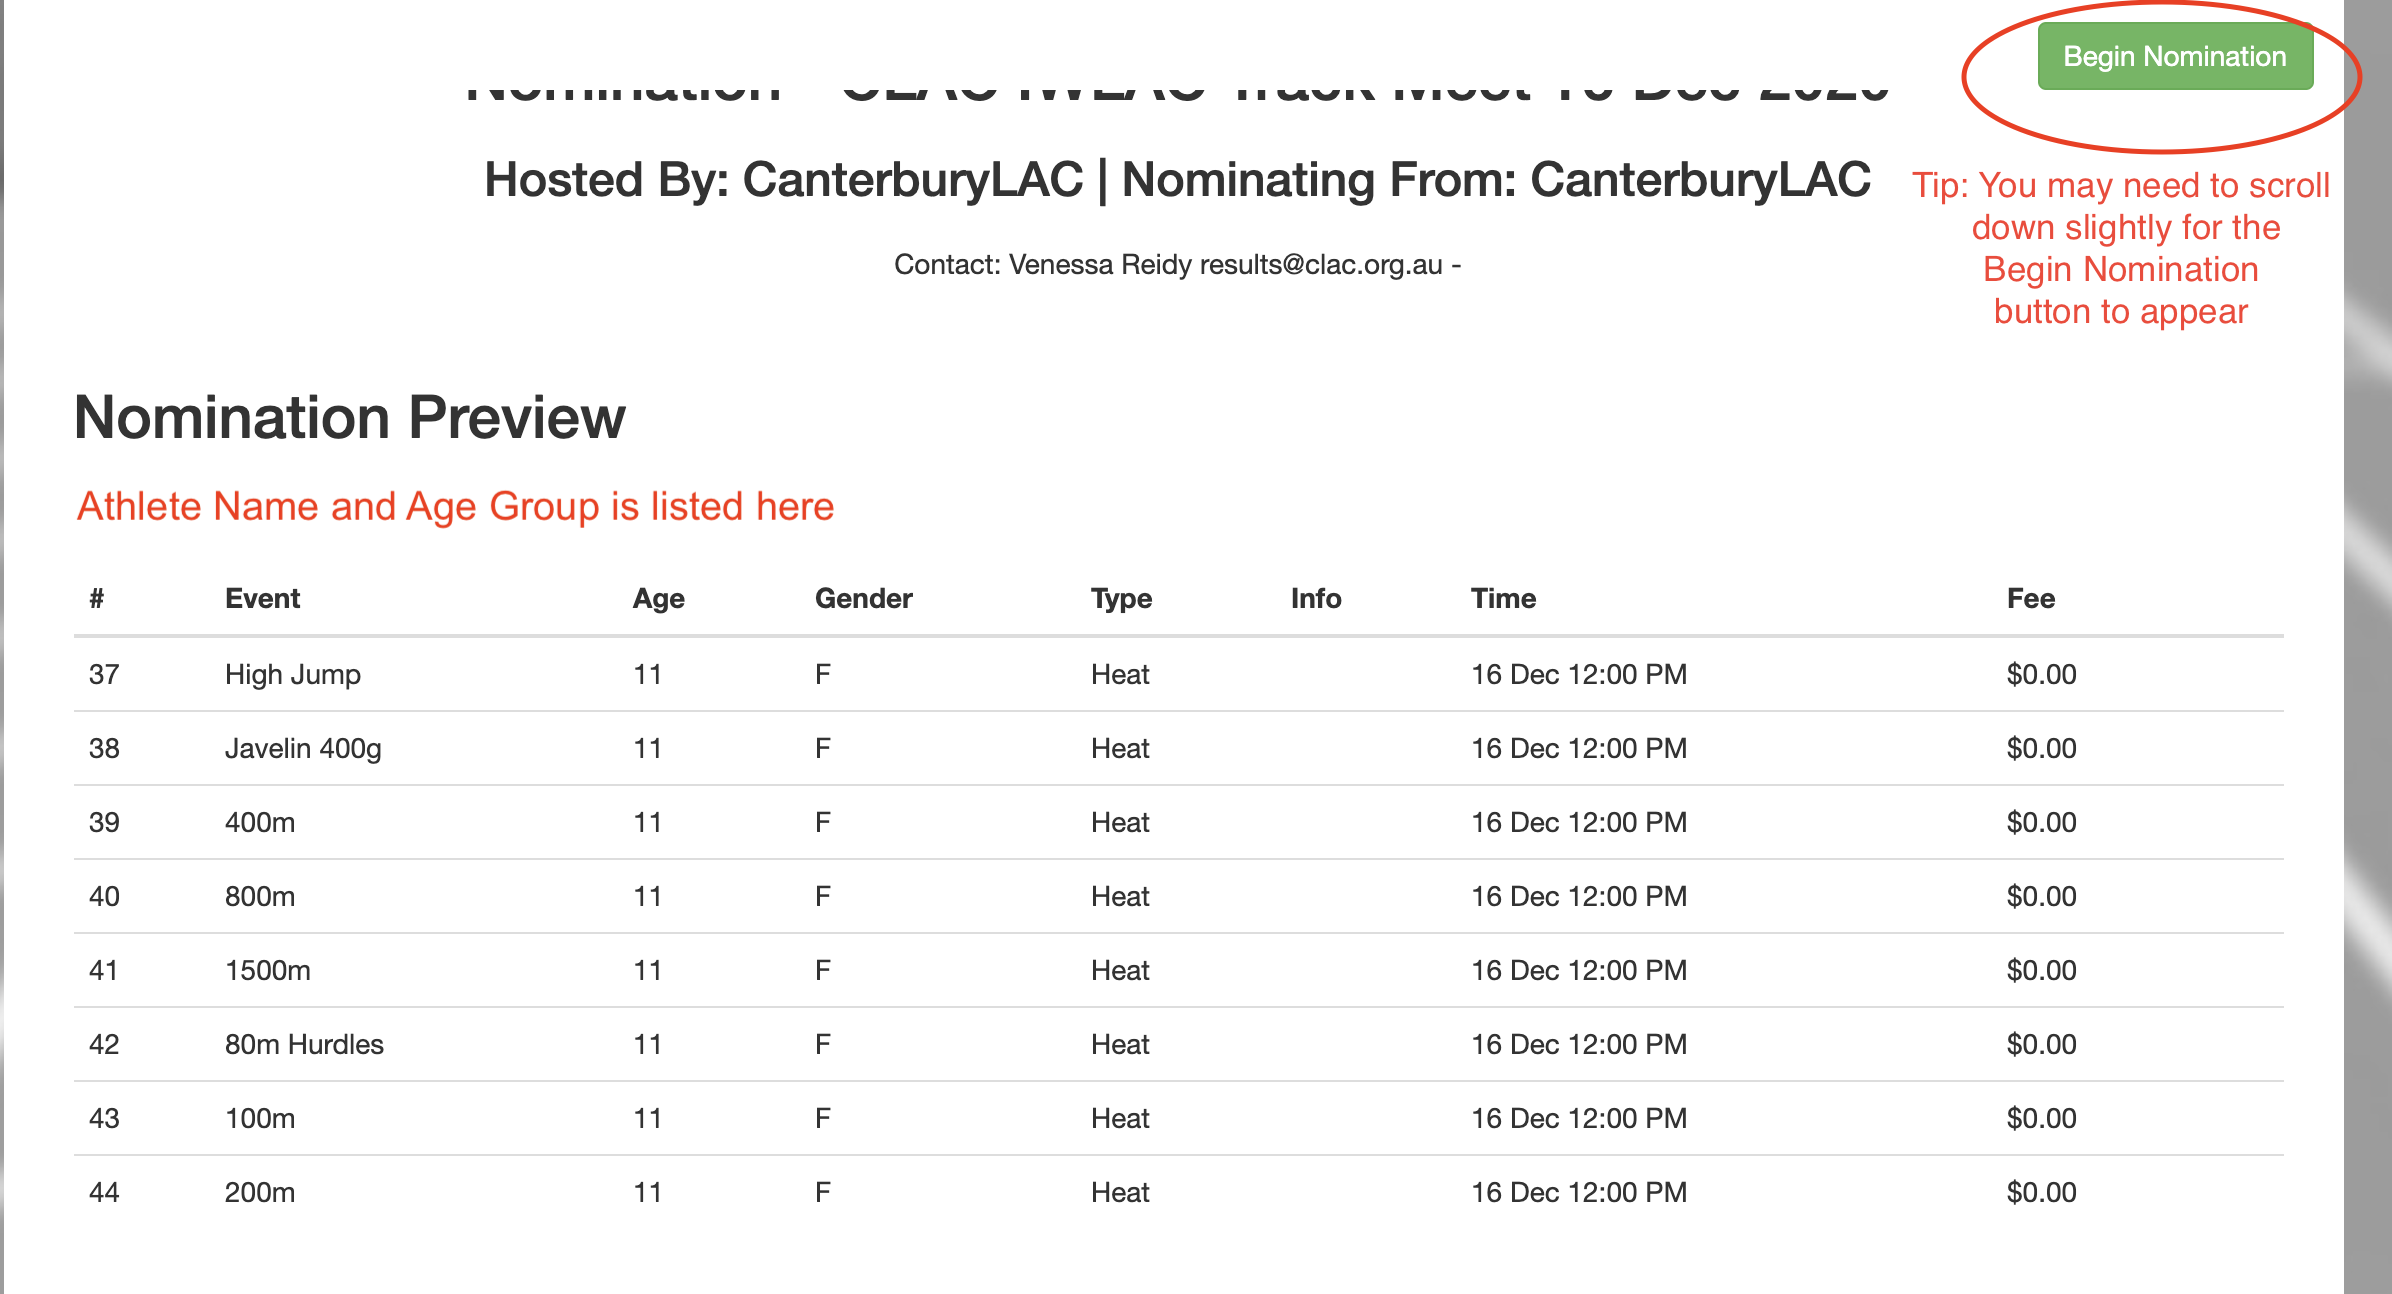Click the green Begin Nomination button
The height and width of the screenshot is (1294, 2392).
pyautogui.click(x=2175, y=56)
